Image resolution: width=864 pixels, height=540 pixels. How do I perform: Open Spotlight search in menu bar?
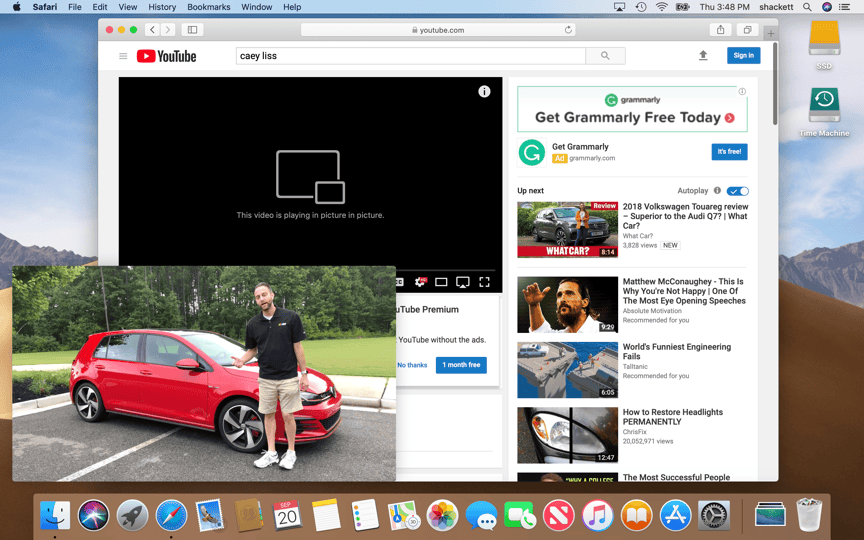(807, 7)
